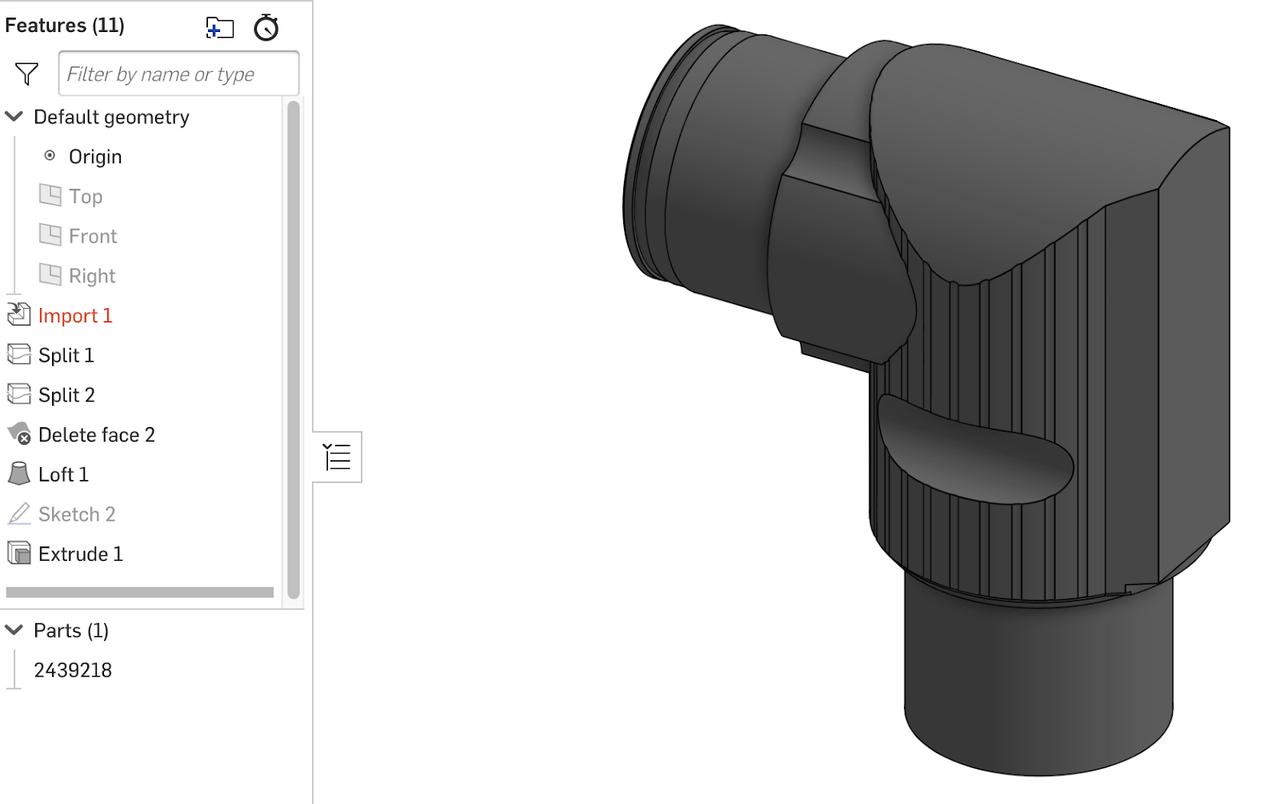
Task: Click the Split 1 feature icon
Action: click(x=19, y=355)
